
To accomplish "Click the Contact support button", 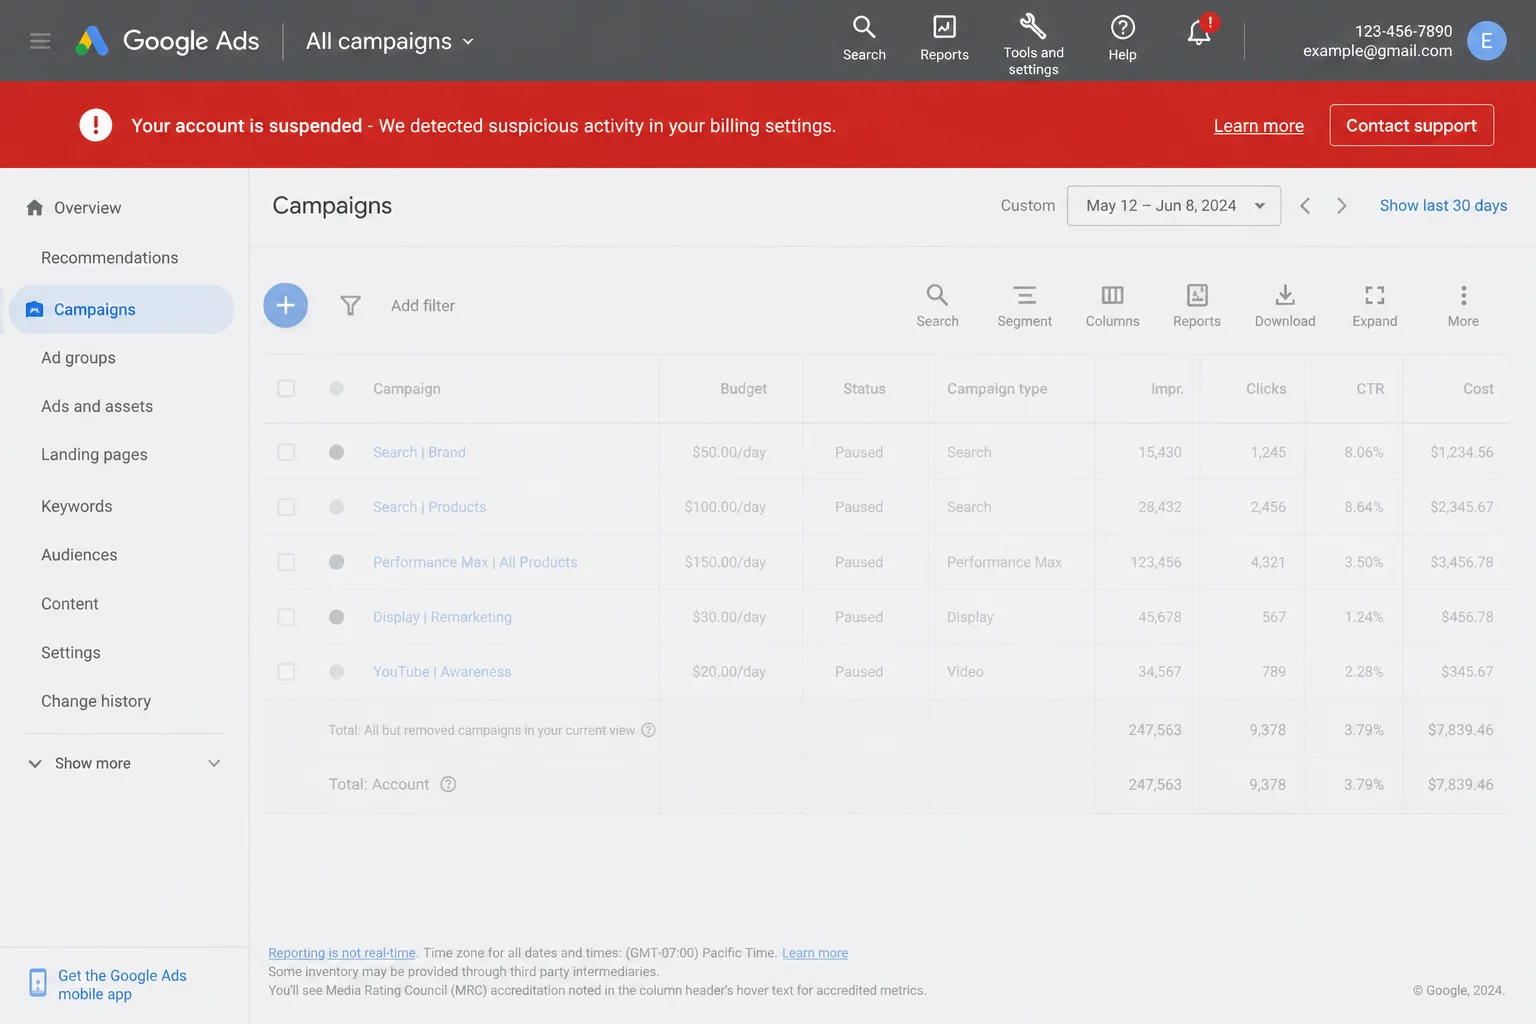I will click(1411, 125).
